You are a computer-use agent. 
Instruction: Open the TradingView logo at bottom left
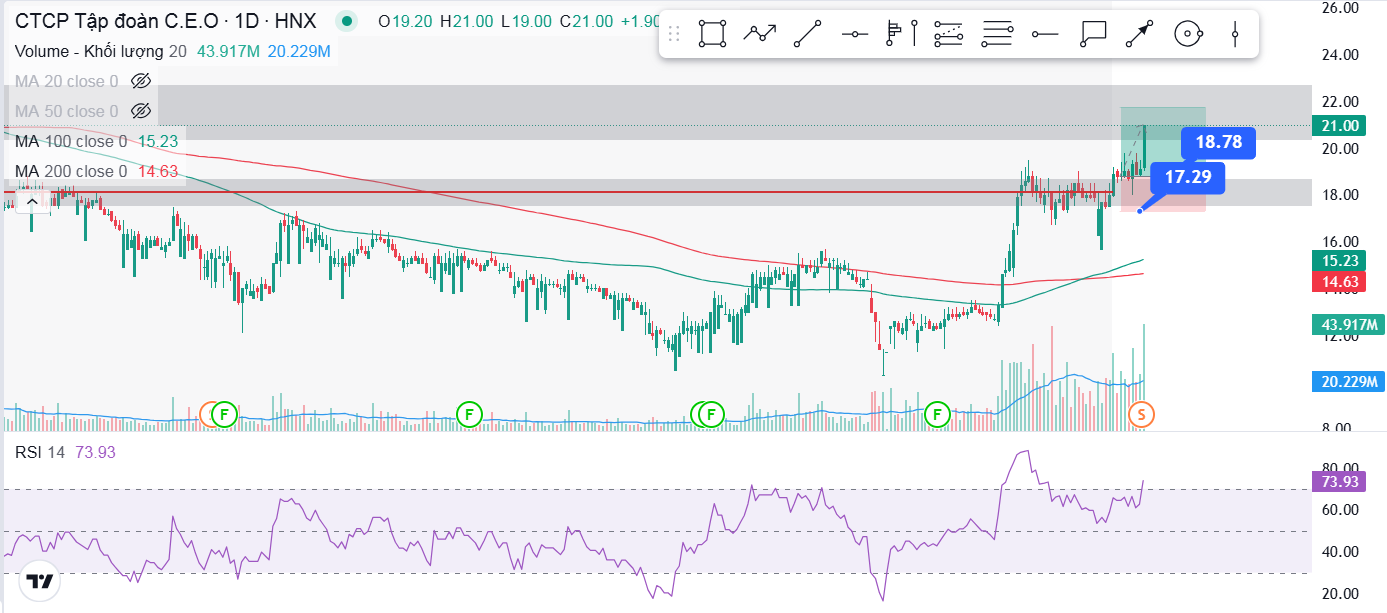click(x=40, y=581)
